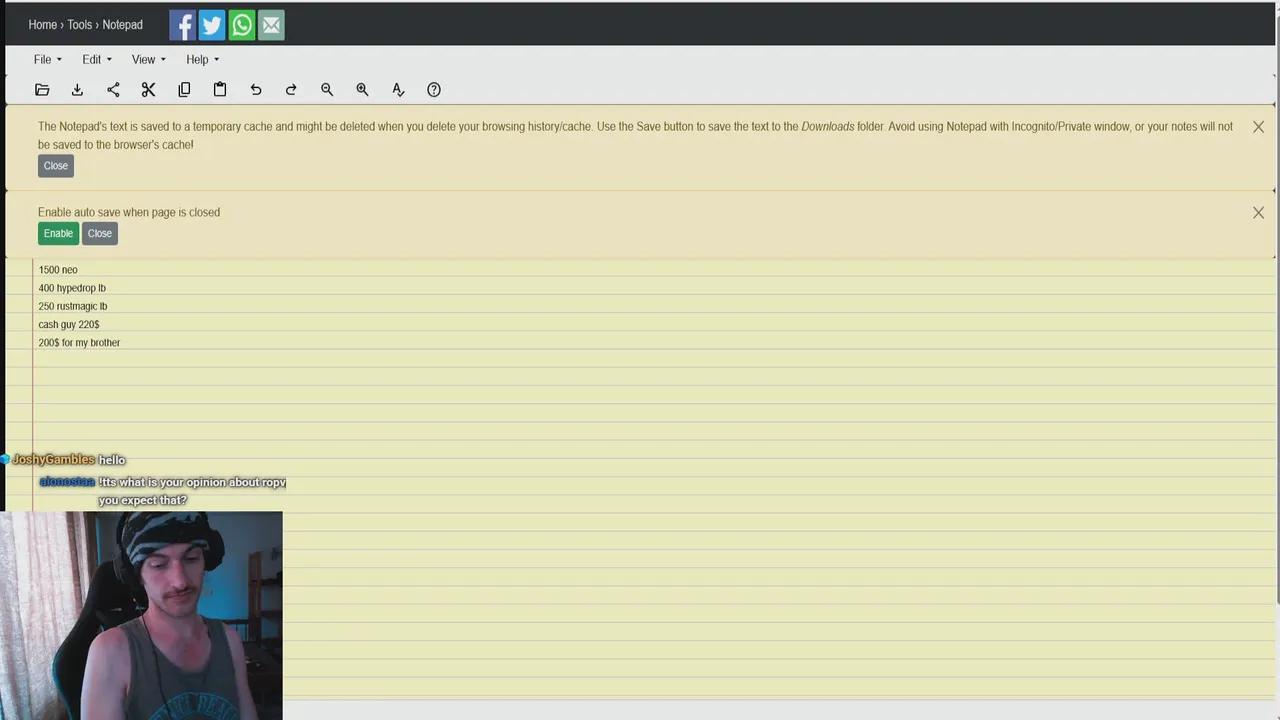This screenshot has height=720, width=1280.
Task: Undo last change icon
Action: tap(256, 90)
